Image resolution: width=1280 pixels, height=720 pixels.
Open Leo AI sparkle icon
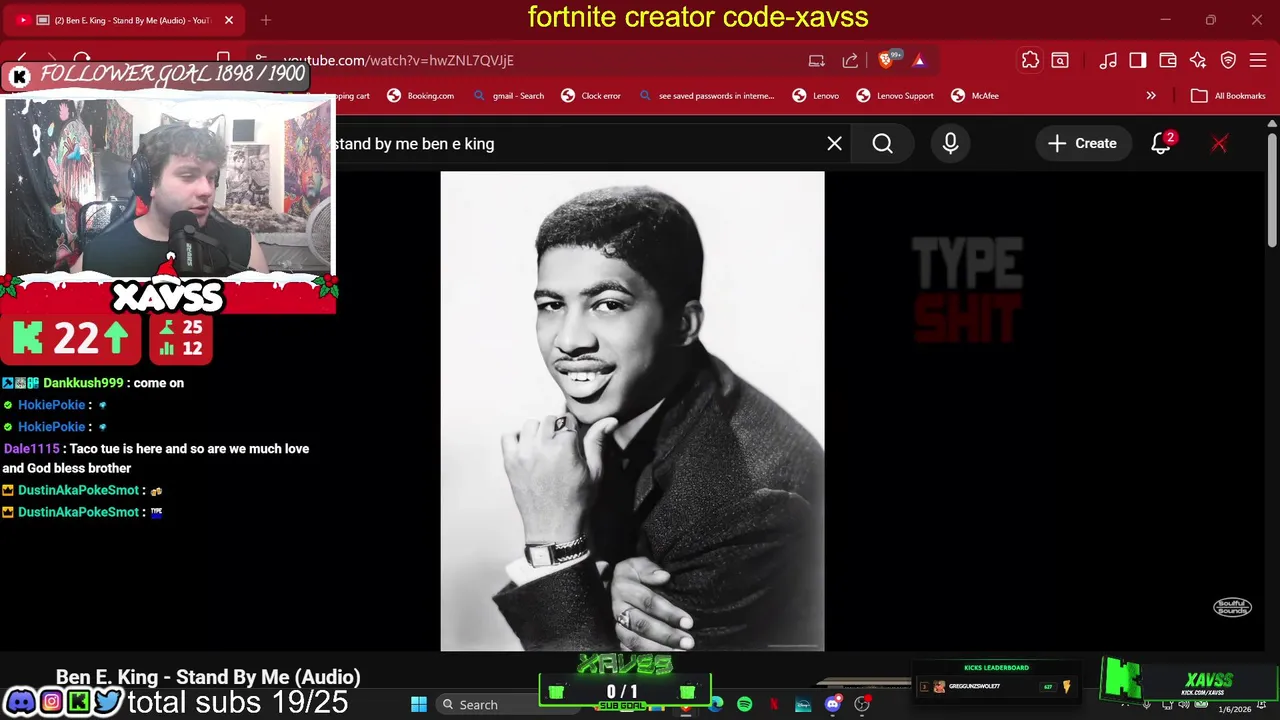(1198, 60)
